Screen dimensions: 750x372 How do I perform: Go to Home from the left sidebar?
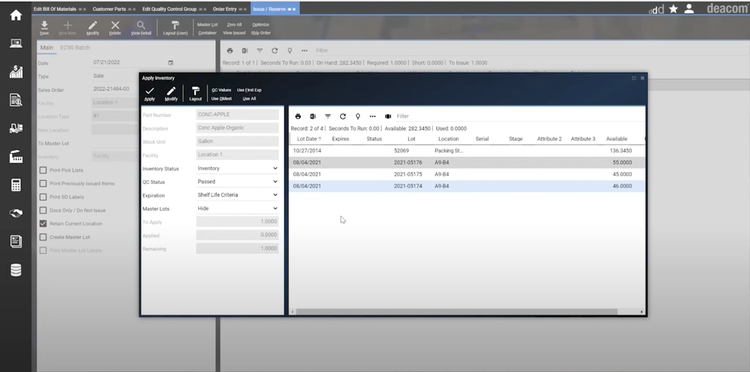pyautogui.click(x=16, y=15)
